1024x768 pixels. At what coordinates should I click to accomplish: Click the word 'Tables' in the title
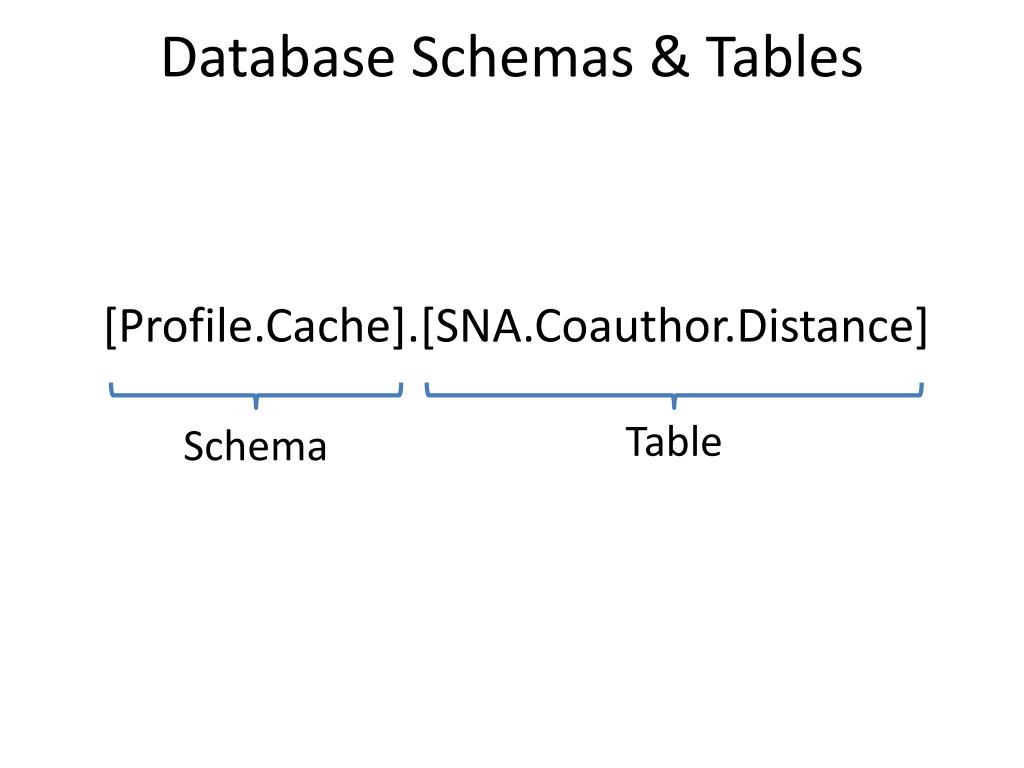(x=784, y=57)
